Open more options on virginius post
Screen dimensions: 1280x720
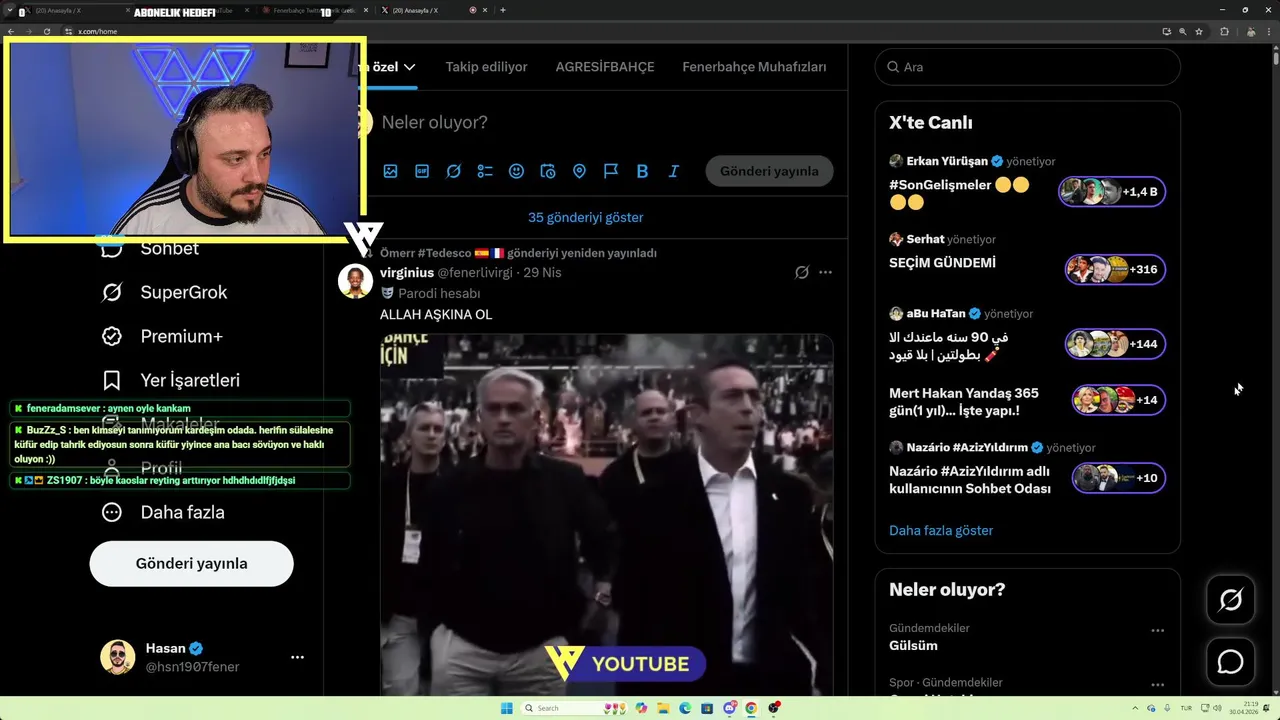point(825,272)
